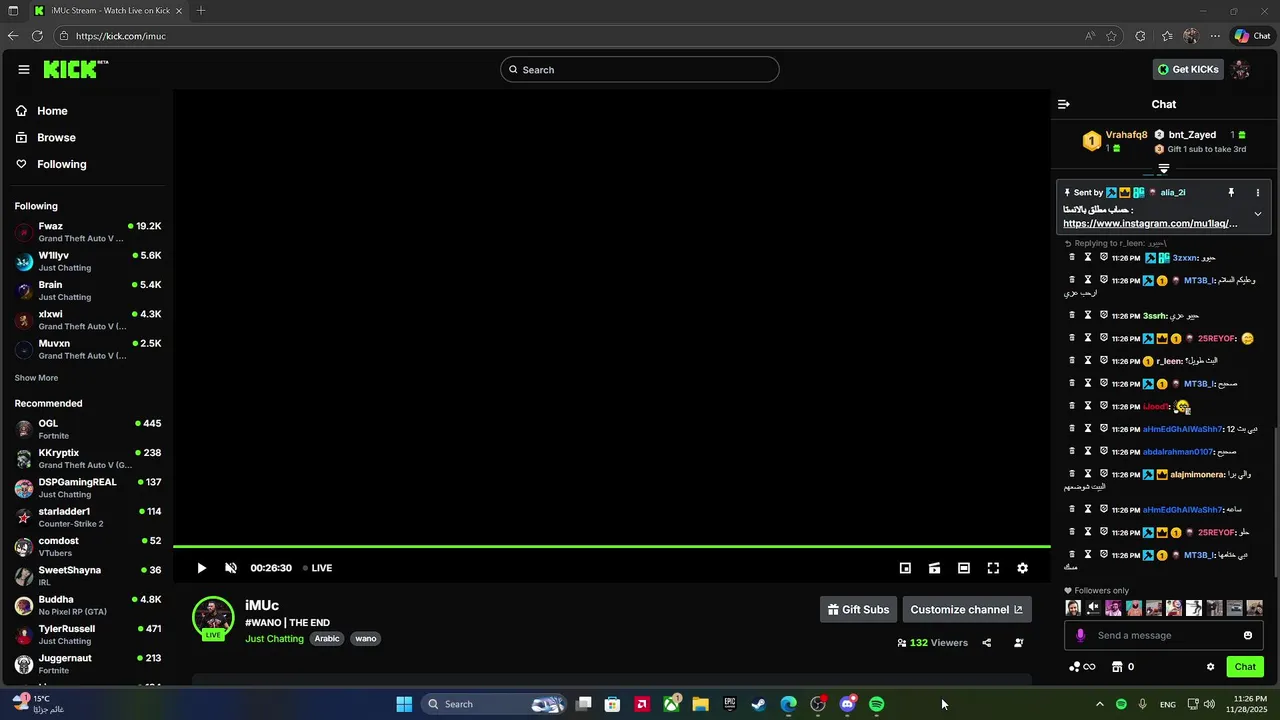Ban alajmimonera from chat
Image resolution: width=1280 pixels, height=720 pixels.
1104,475
